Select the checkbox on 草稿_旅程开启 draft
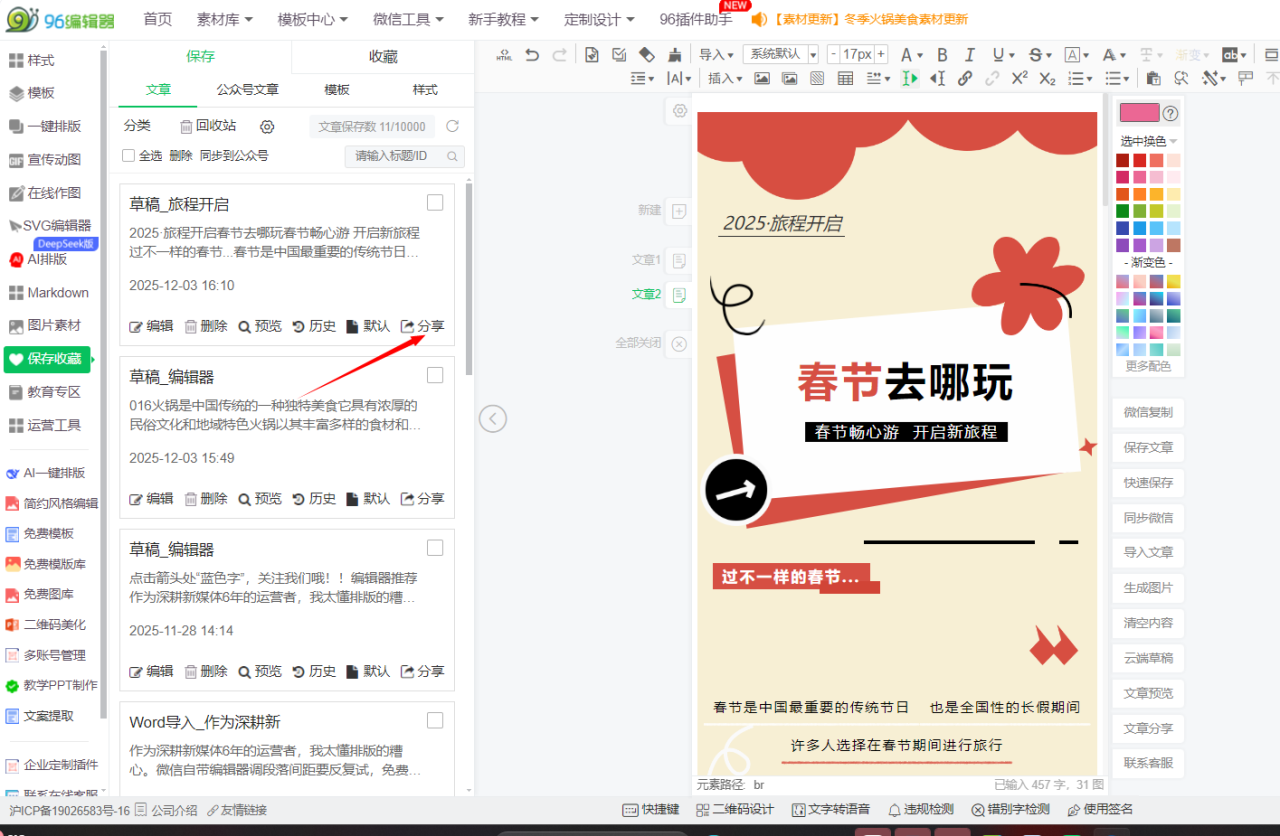This screenshot has height=836, width=1280. pos(434,202)
